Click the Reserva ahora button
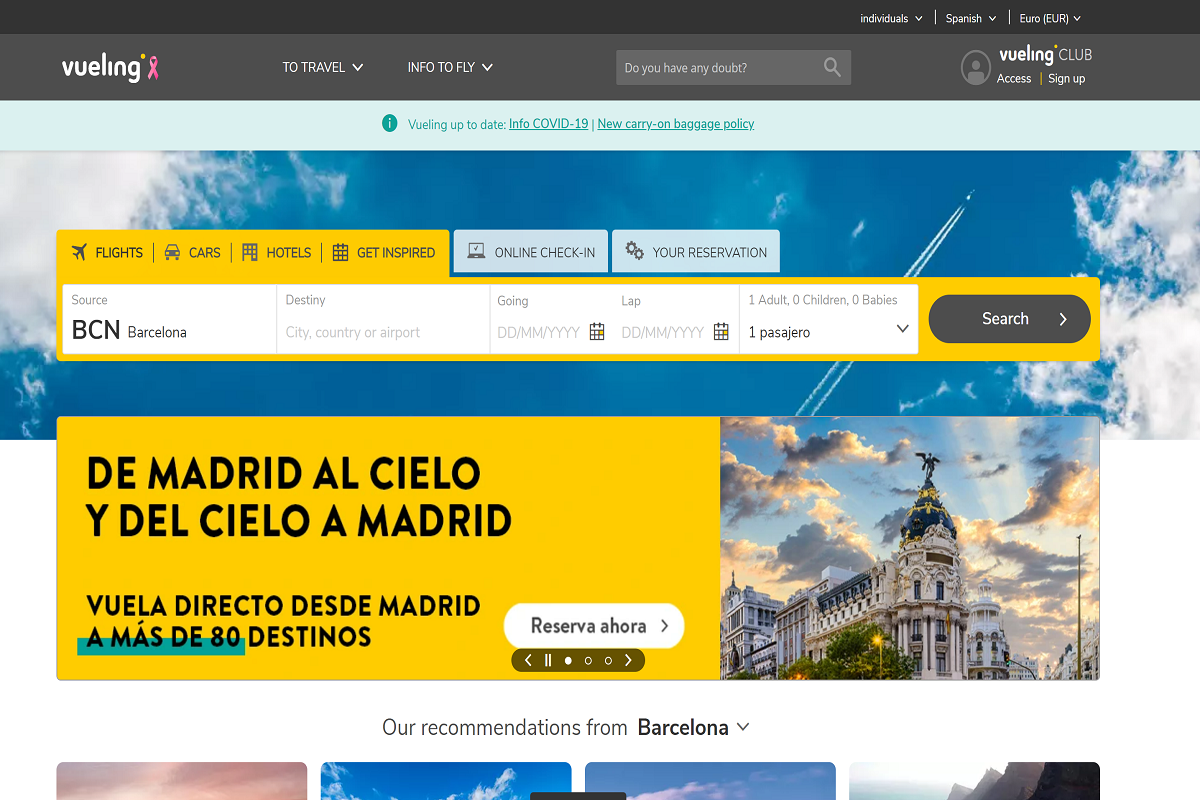 [x=594, y=626]
